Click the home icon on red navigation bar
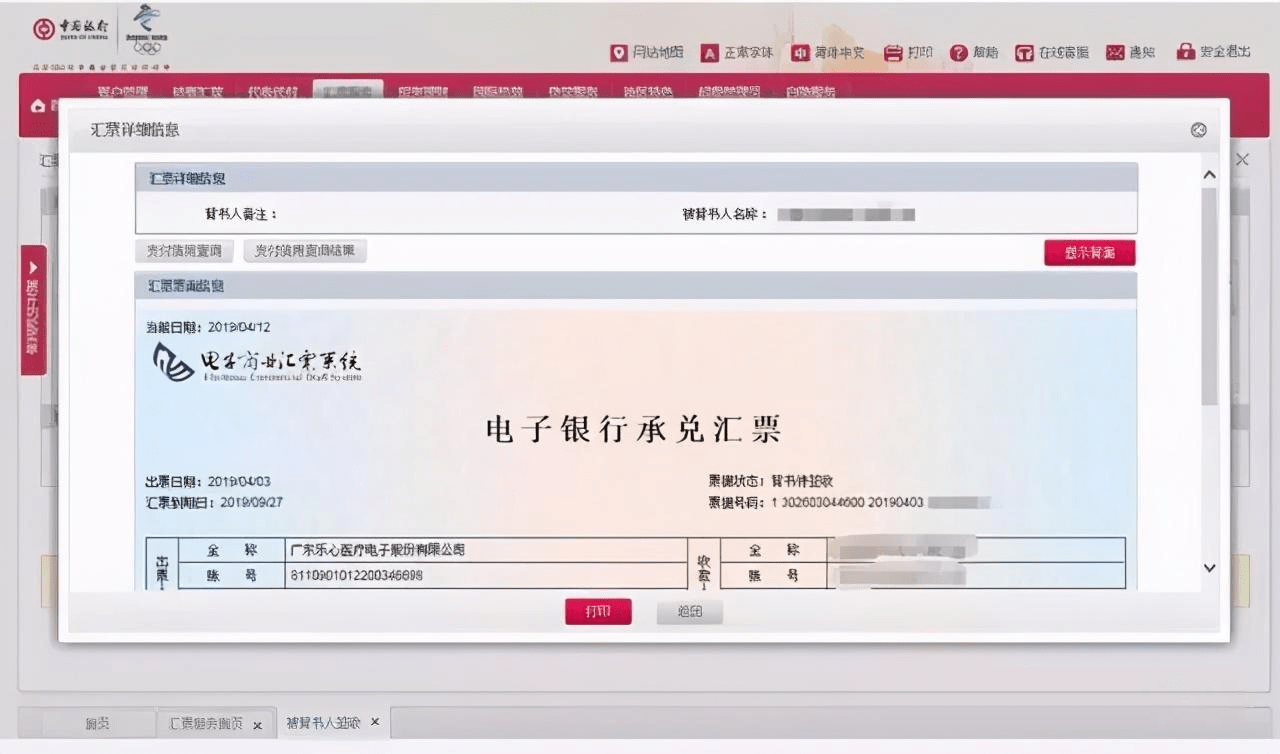This screenshot has height=754, width=1280. point(39,106)
